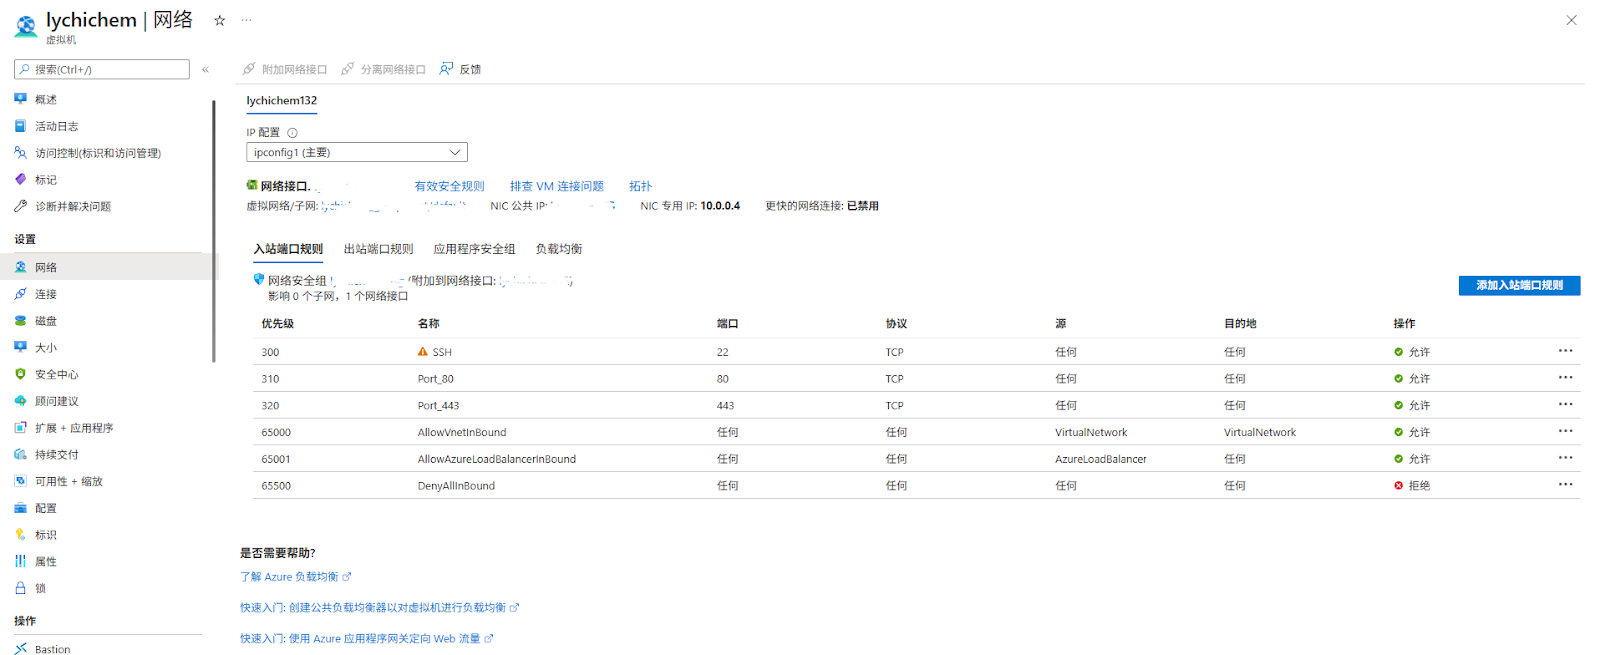Click 附加网络接口 toolbar button
This screenshot has width=1600, height=655.
click(285, 69)
